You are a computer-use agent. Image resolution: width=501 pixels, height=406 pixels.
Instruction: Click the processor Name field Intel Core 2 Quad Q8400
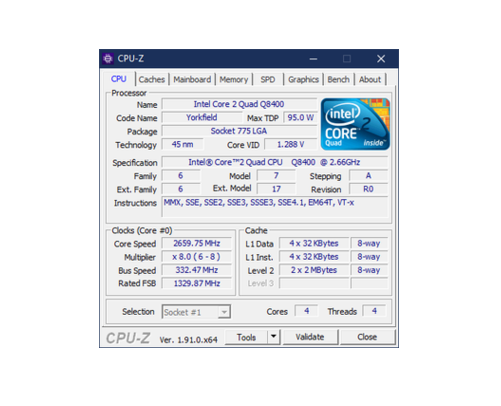(239, 104)
